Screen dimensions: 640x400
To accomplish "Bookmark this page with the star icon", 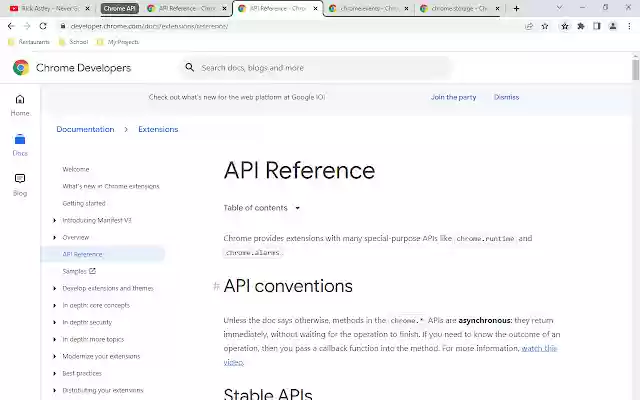I will (545, 26).
